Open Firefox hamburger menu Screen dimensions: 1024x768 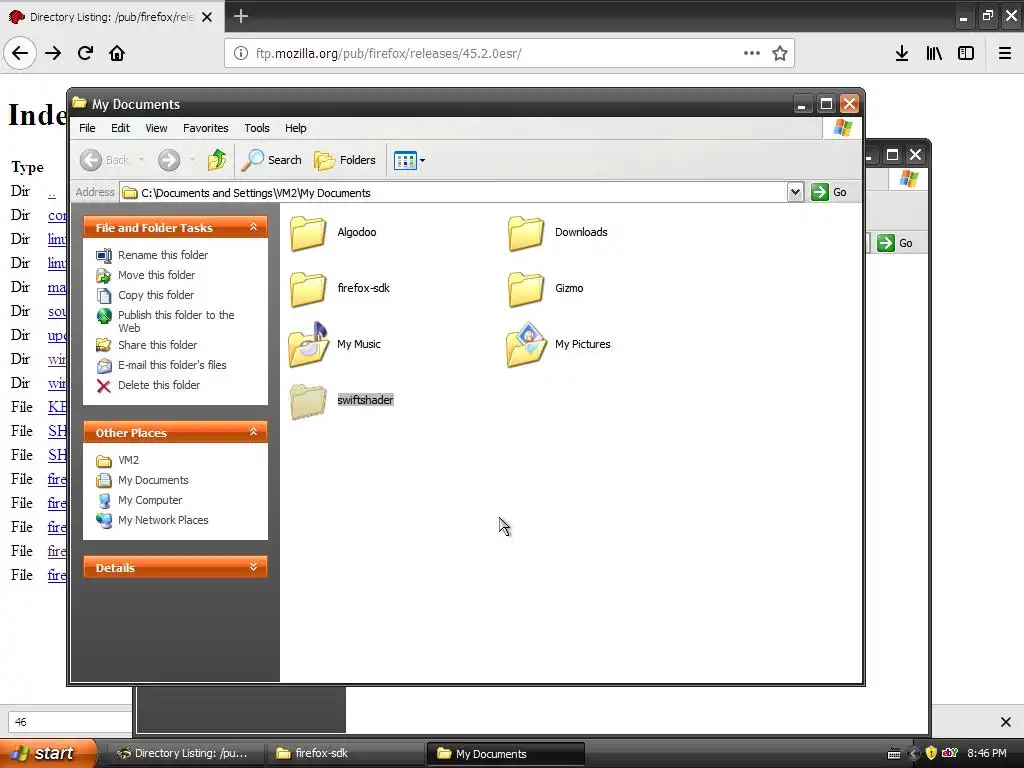[x=1005, y=53]
